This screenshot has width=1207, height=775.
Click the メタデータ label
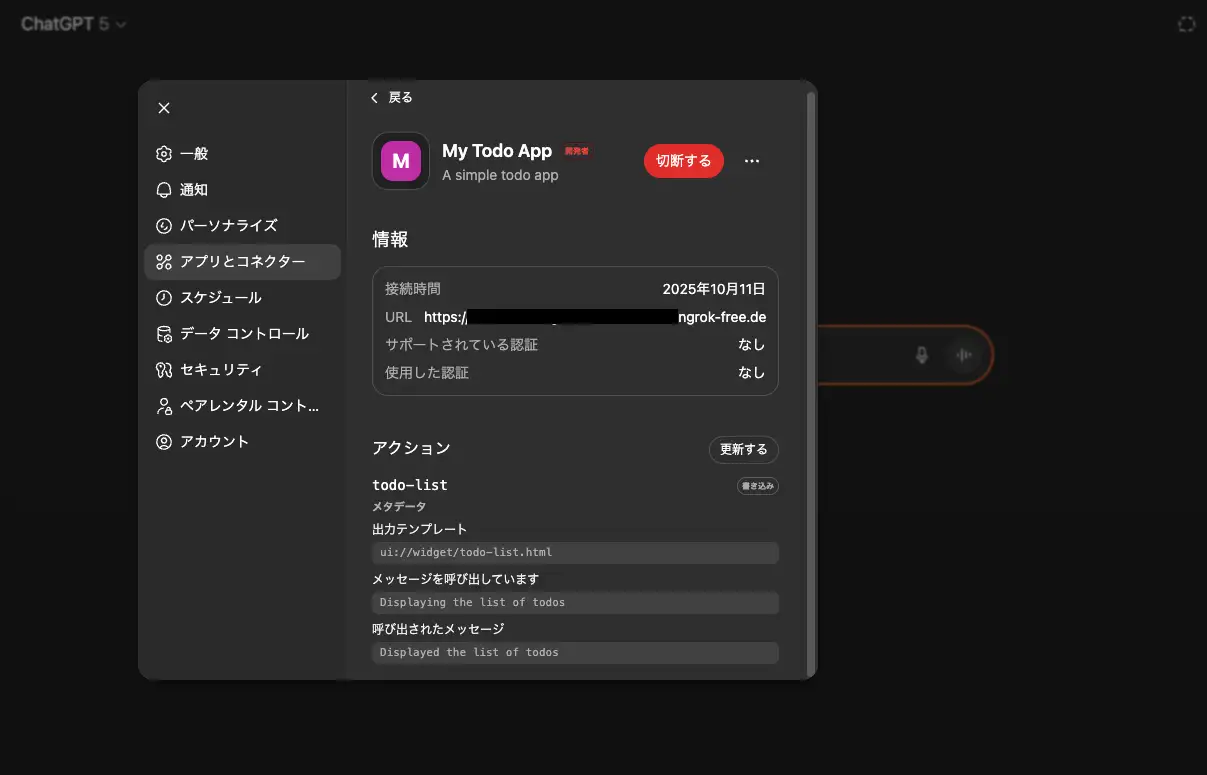coord(399,507)
